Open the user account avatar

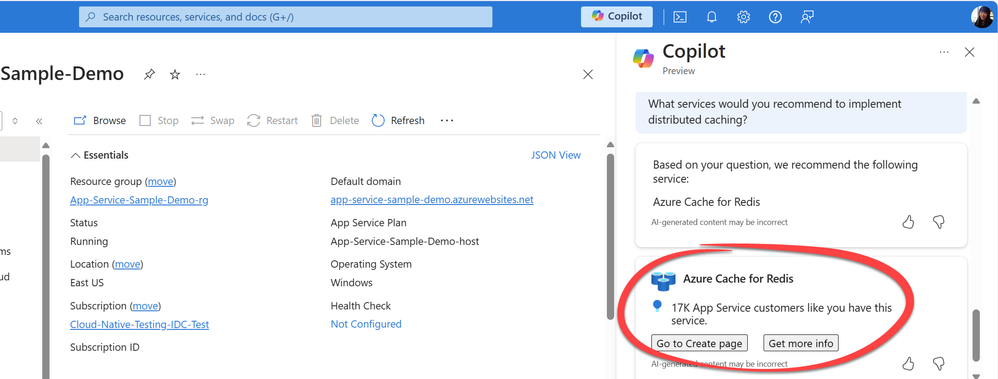pyautogui.click(x=981, y=17)
